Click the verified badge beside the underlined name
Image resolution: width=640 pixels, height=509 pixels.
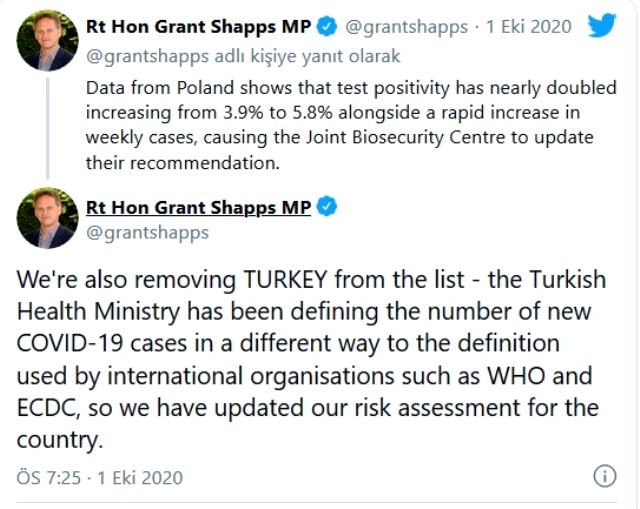[x=326, y=208]
